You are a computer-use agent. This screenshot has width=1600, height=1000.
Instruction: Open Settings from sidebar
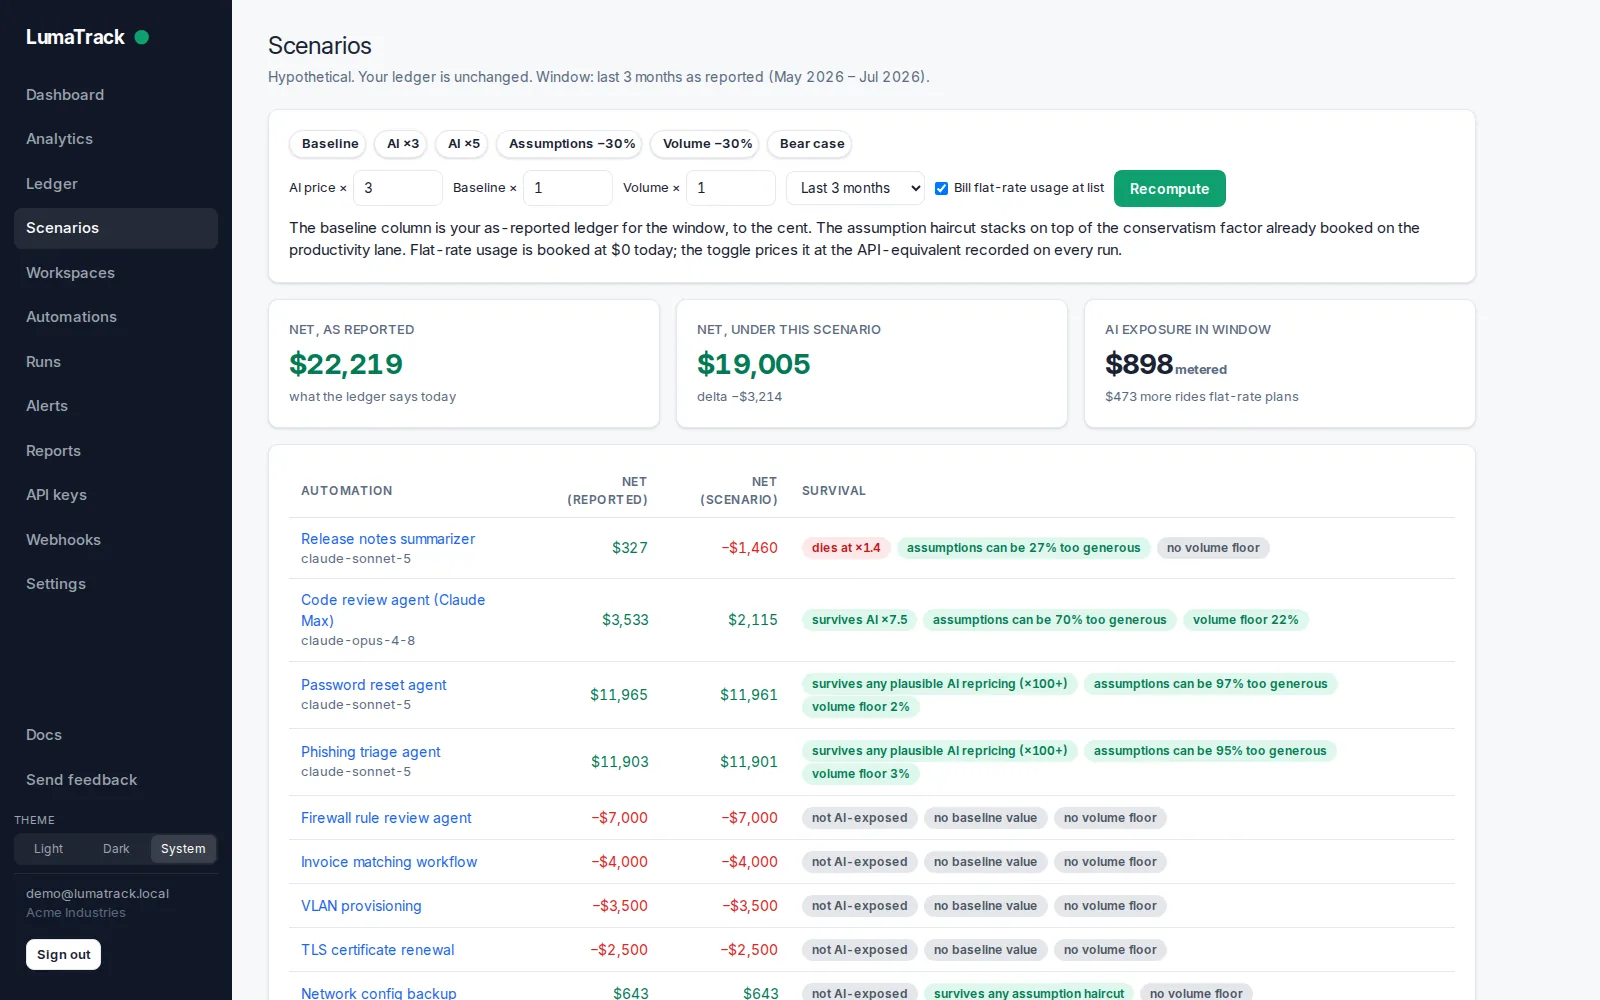(116, 584)
